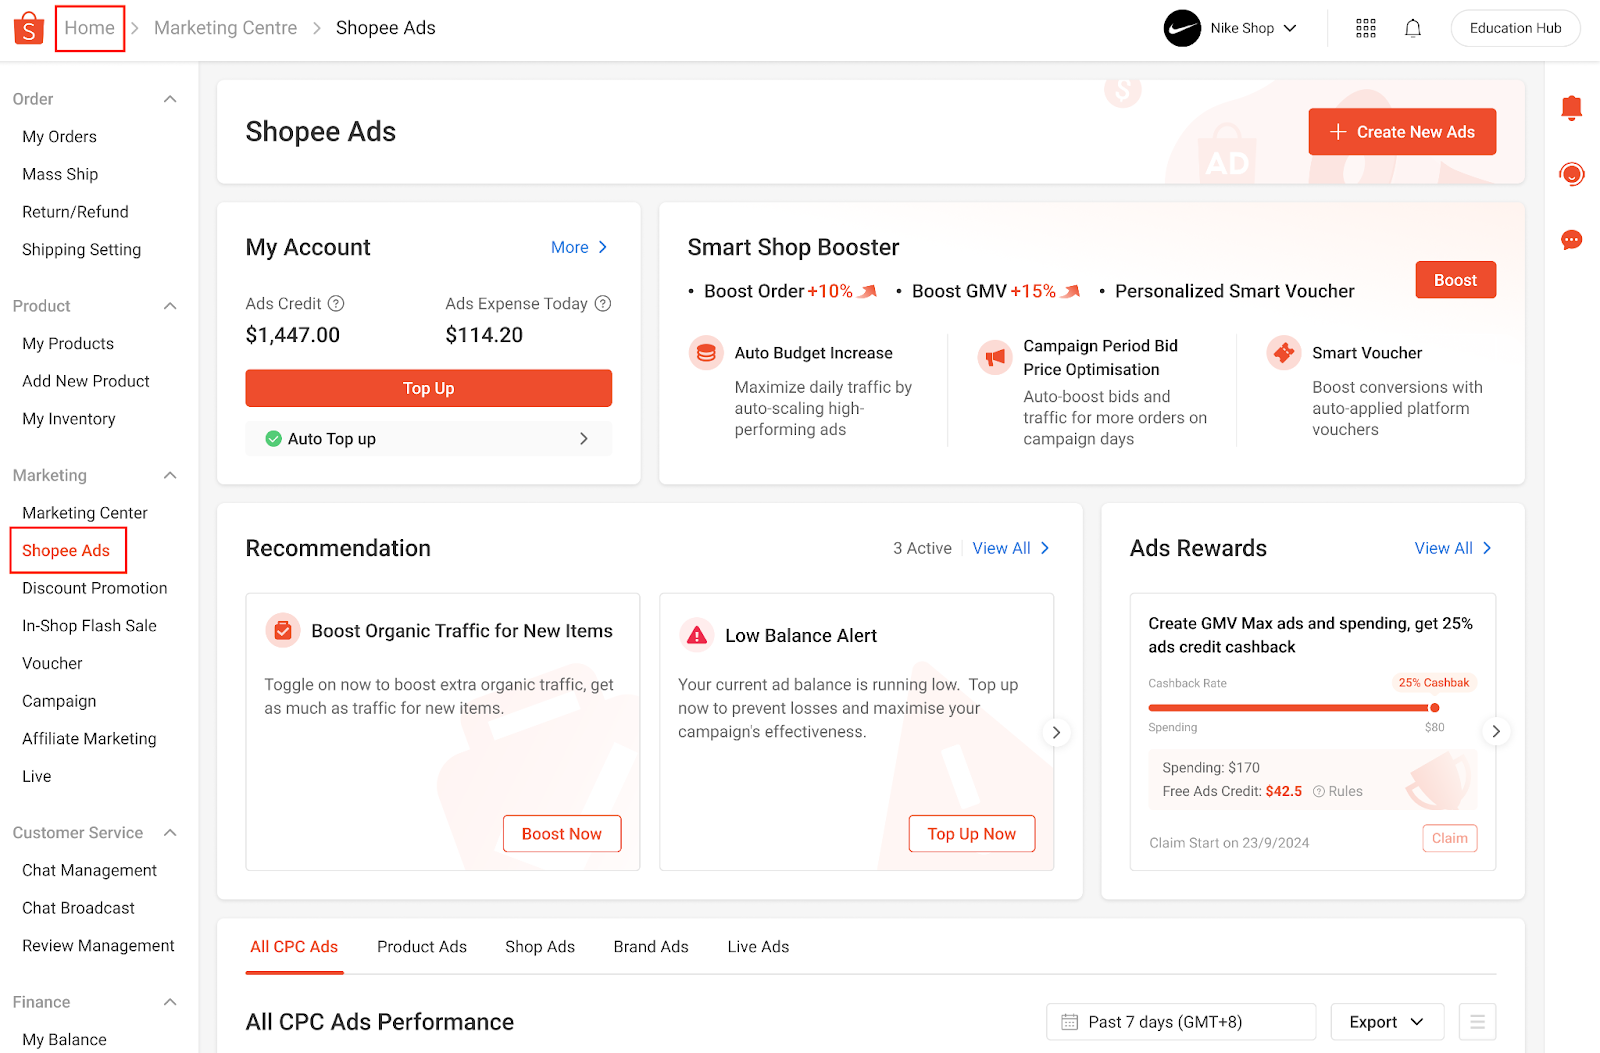Click the Shopee logo icon
Viewport: 1600px width, 1053px height.
coord(29,29)
